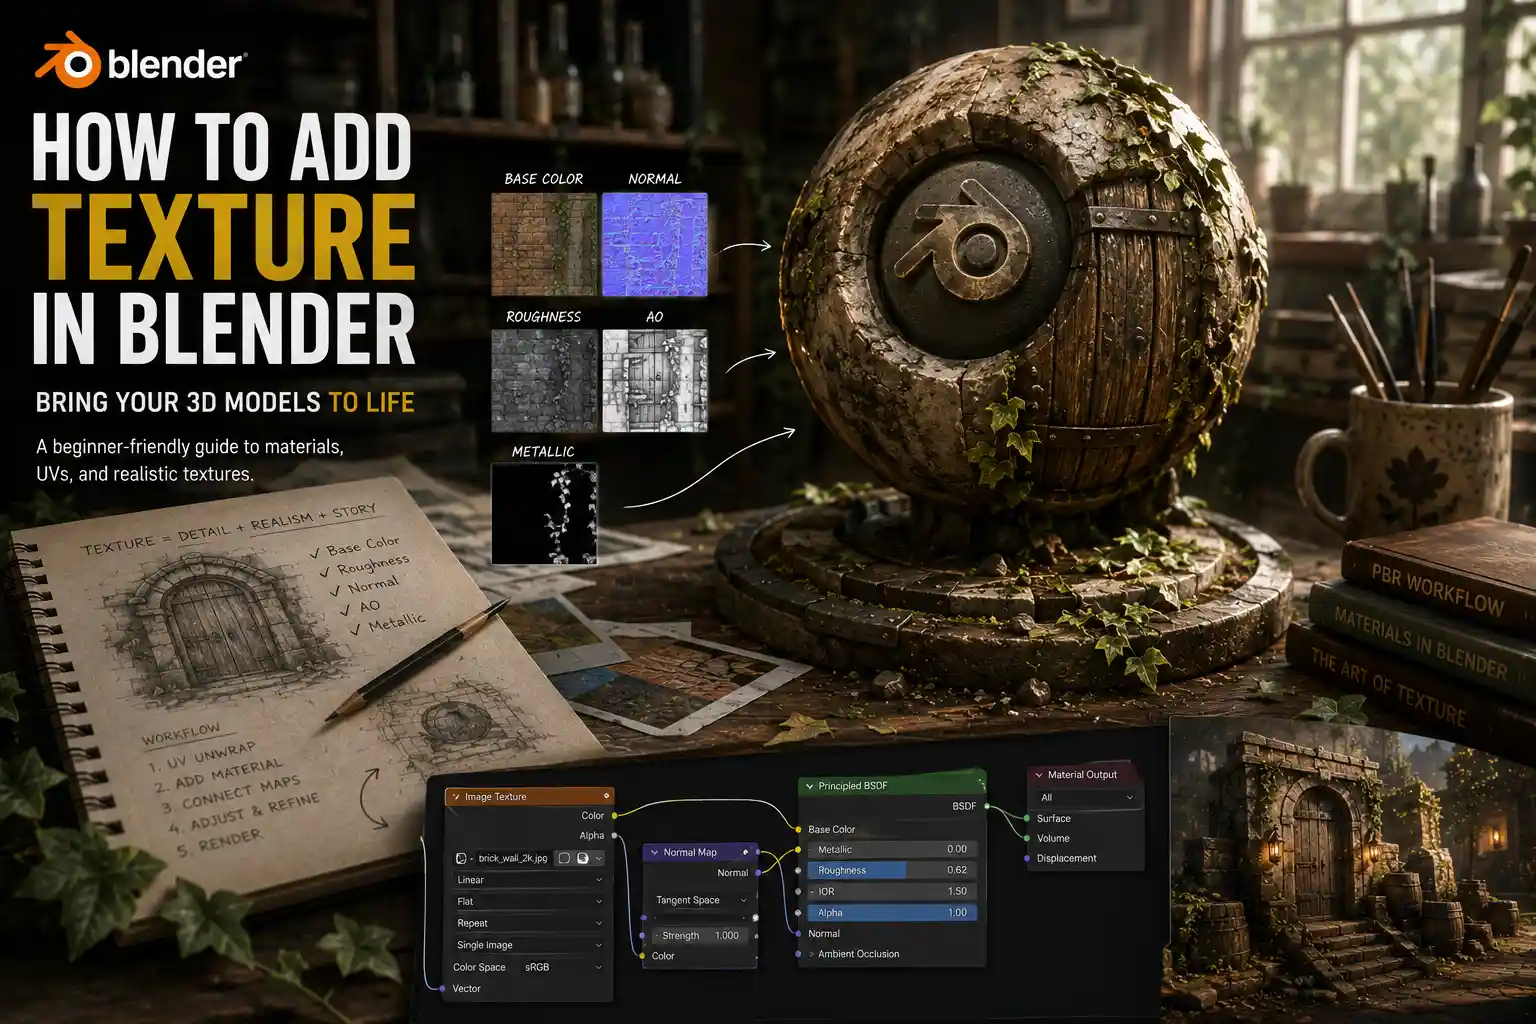Click the Principled BSDF Normal input socket

point(798,934)
